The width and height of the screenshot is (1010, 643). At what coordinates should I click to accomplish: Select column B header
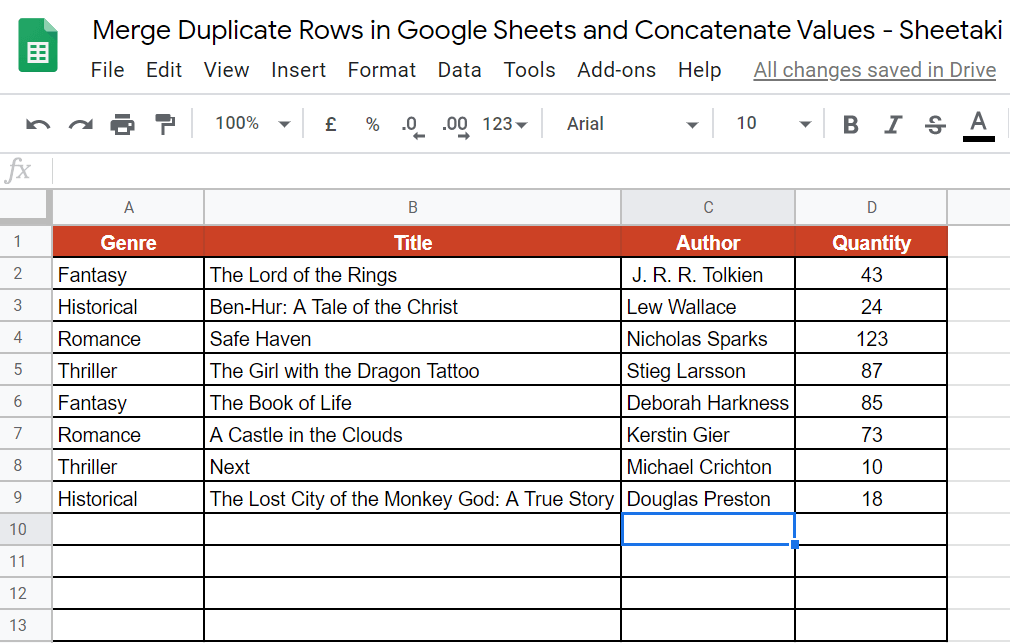412,207
